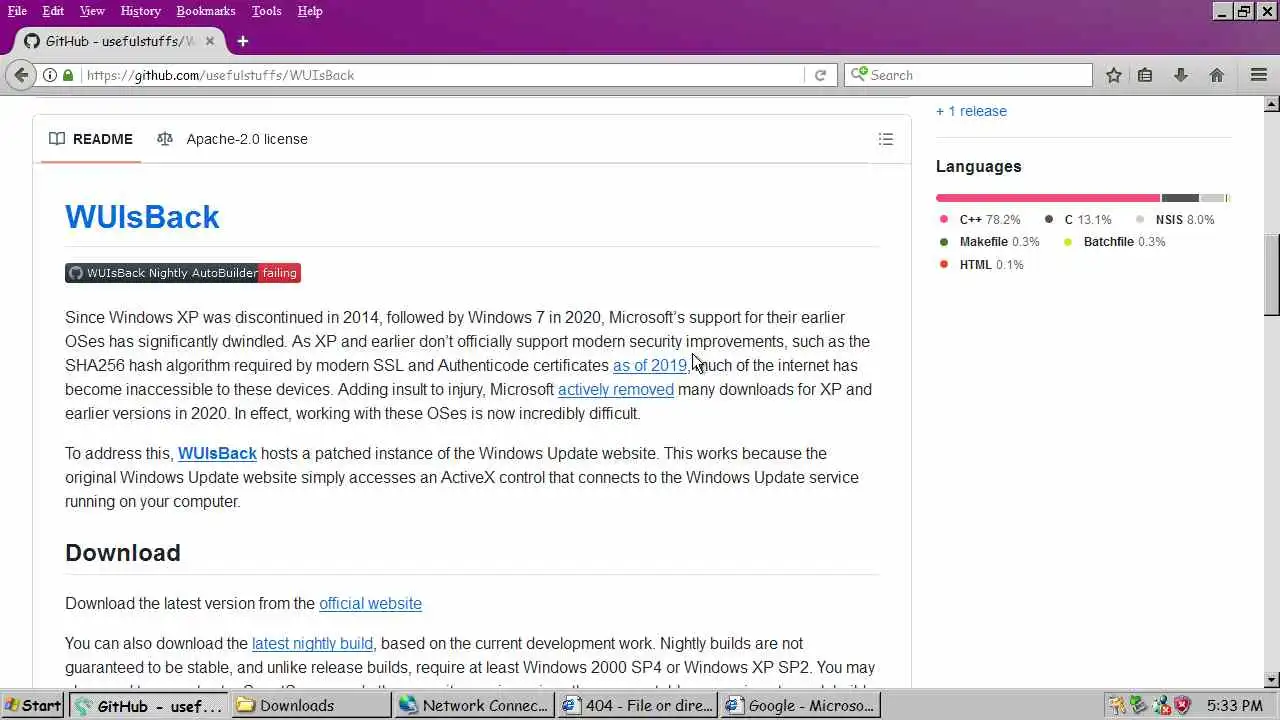Click the C++ 78.2% language entry
1280x720 pixels.
click(980, 219)
